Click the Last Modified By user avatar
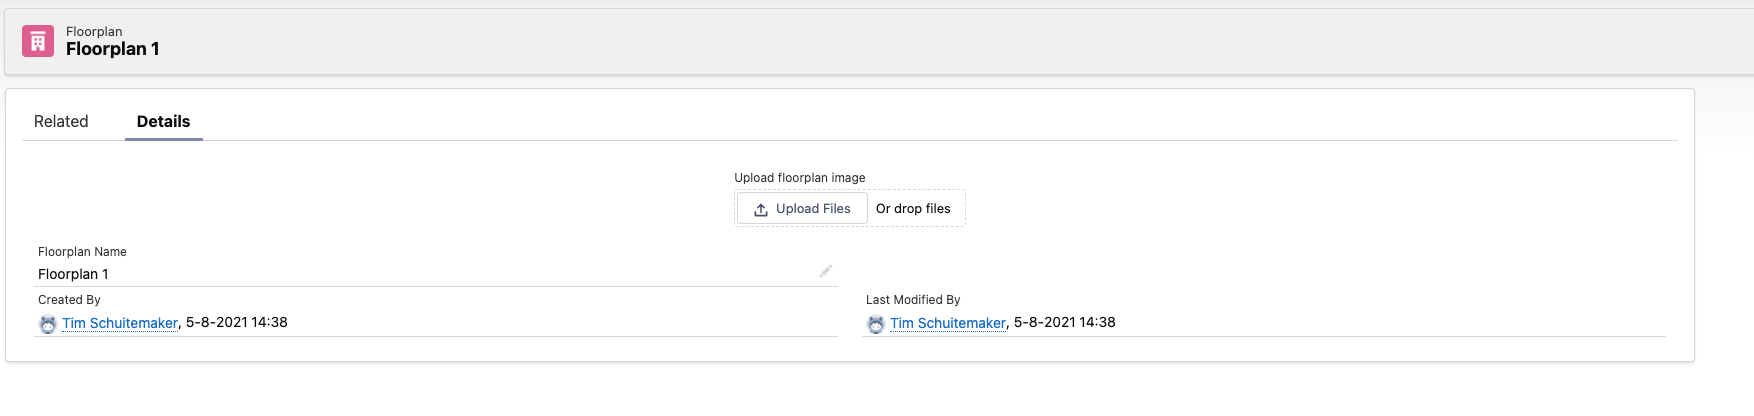Screen dimensions: 1754x416 (x=876, y=324)
